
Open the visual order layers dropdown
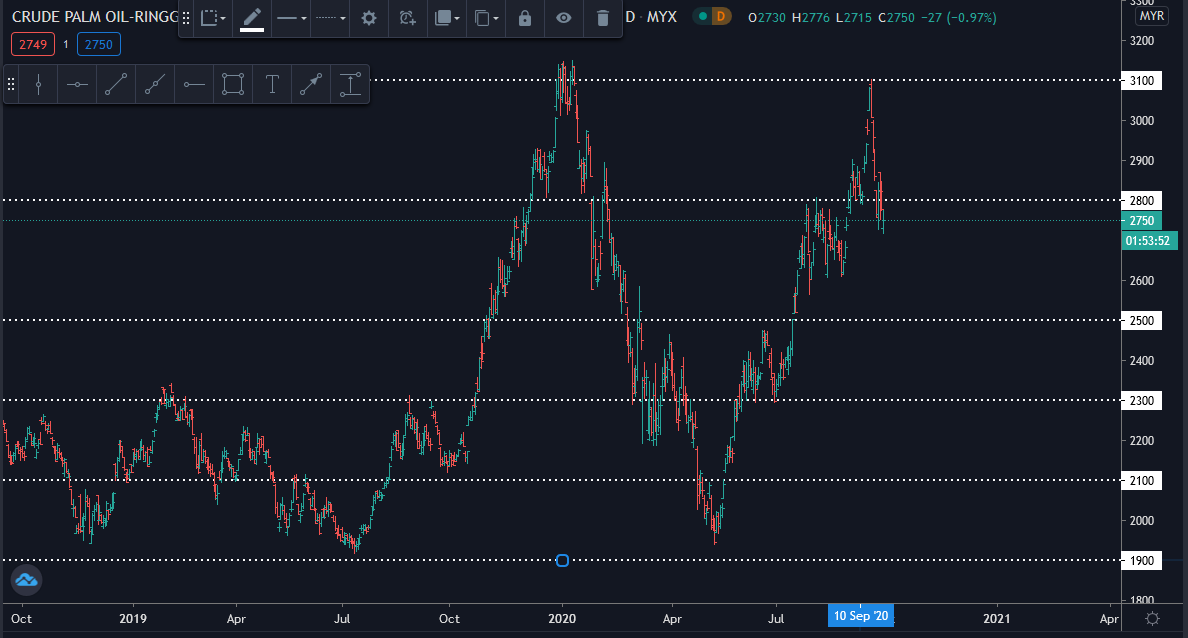coord(446,18)
